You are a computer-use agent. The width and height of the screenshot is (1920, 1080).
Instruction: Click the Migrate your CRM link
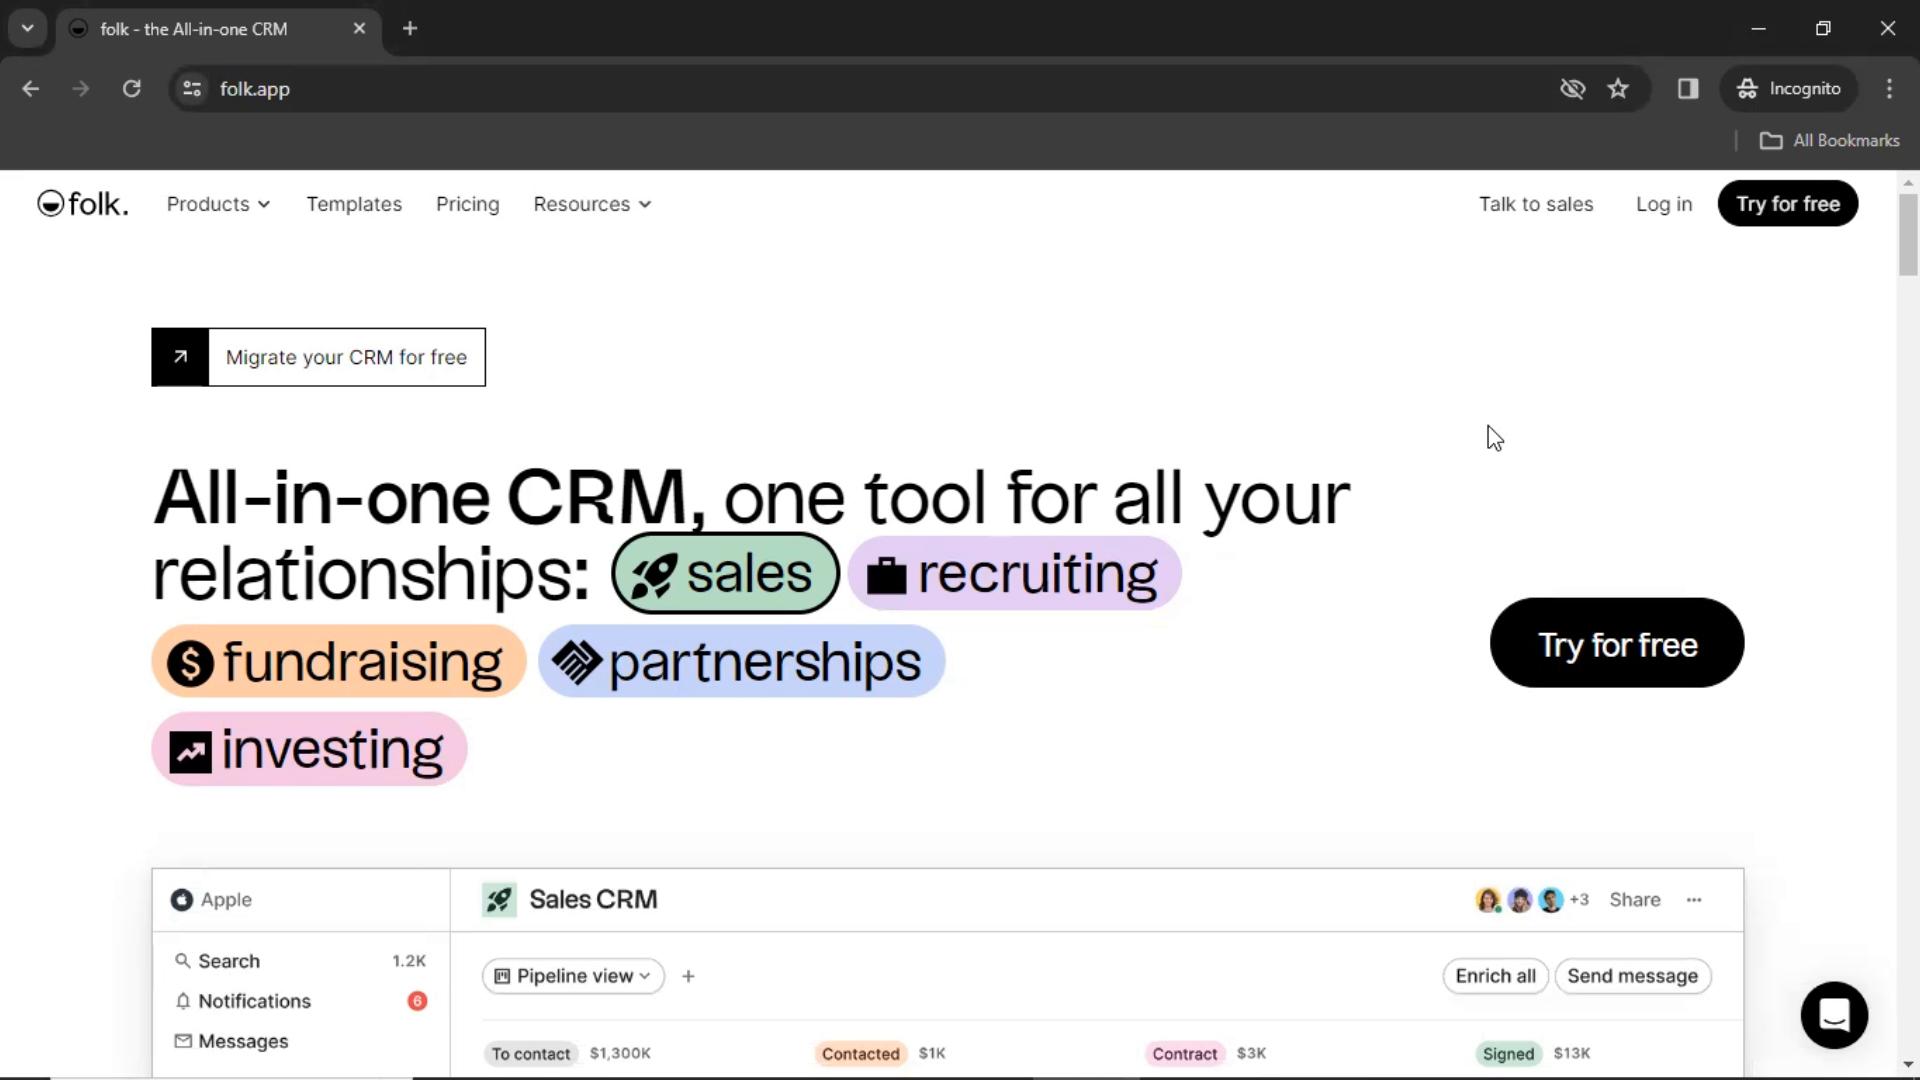318,357
